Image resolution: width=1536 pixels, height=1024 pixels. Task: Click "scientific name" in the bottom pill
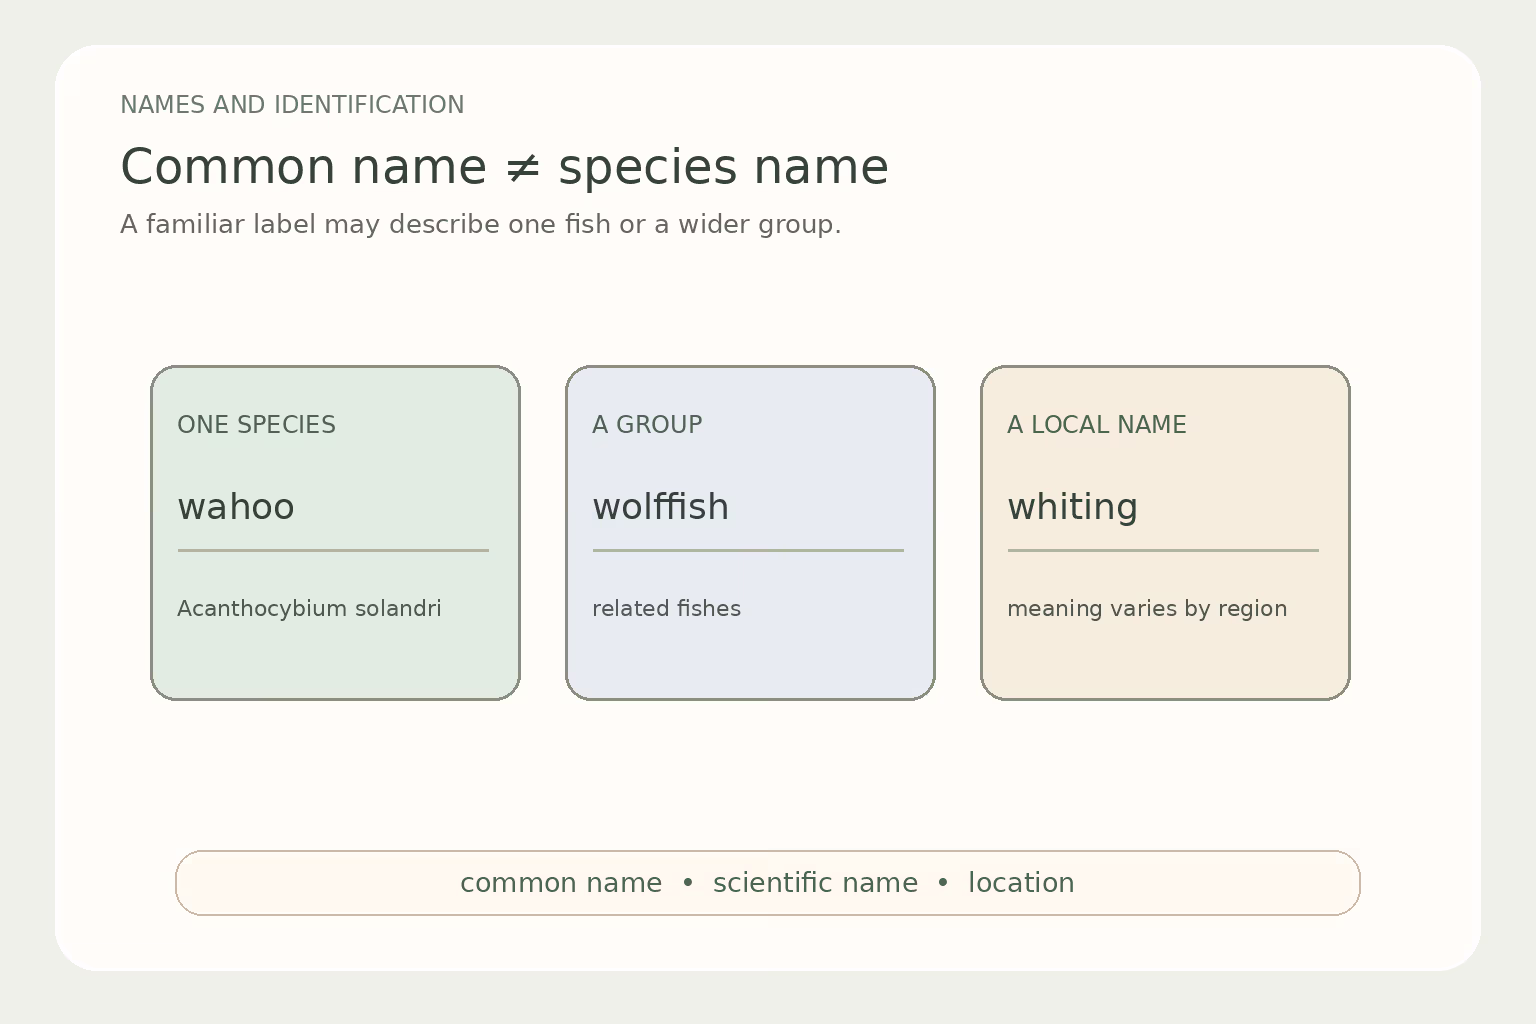(x=815, y=883)
